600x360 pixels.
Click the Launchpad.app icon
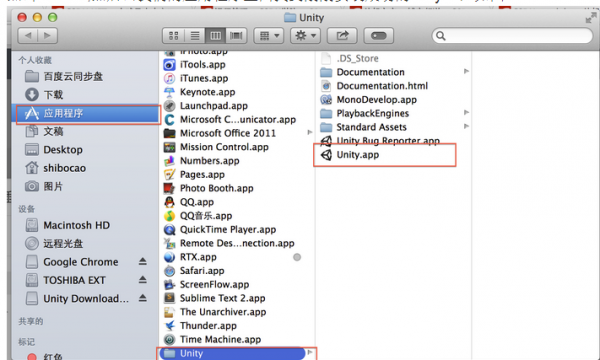click(x=169, y=106)
